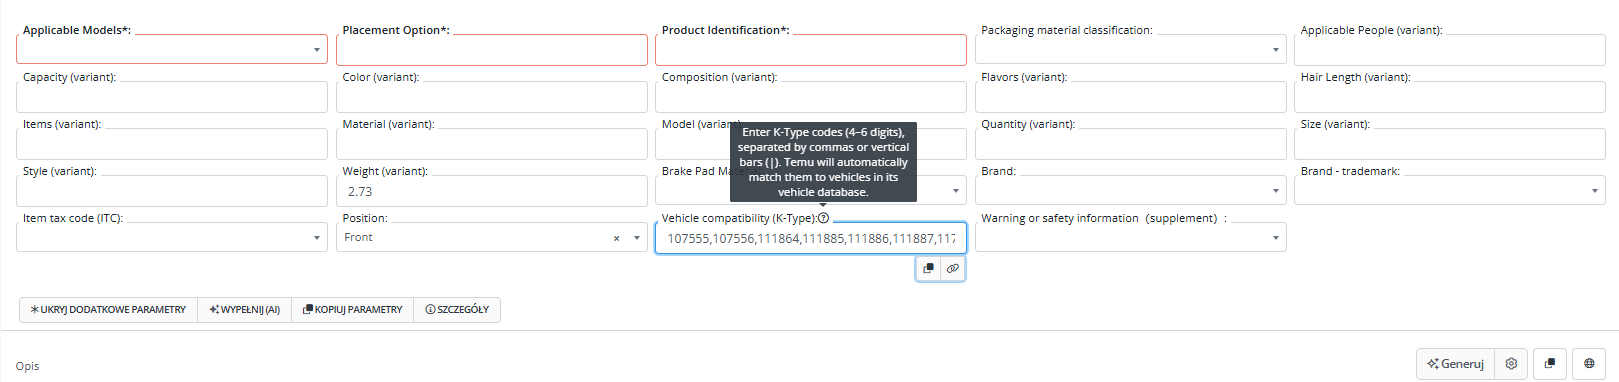The width and height of the screenshot is (1619, 382).
Task: Click Kopiuj Parametry button
Action: [353, 310]
